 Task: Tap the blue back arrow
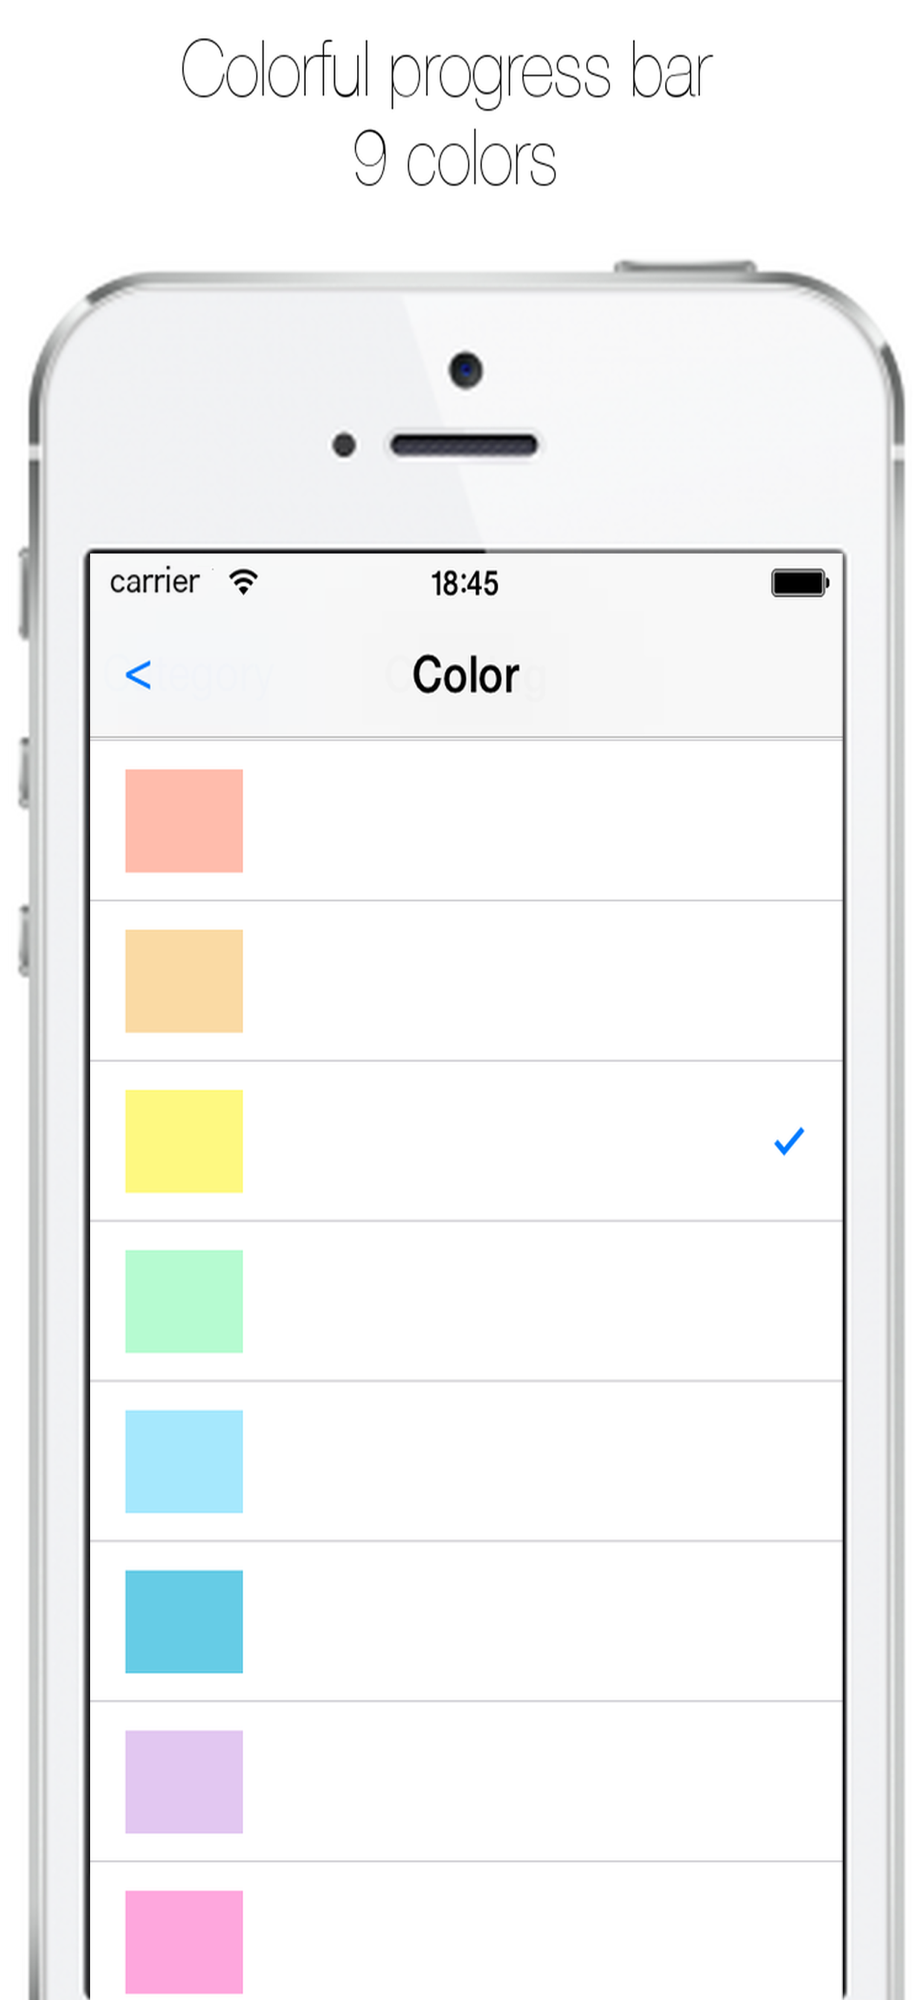click(138, 675)
